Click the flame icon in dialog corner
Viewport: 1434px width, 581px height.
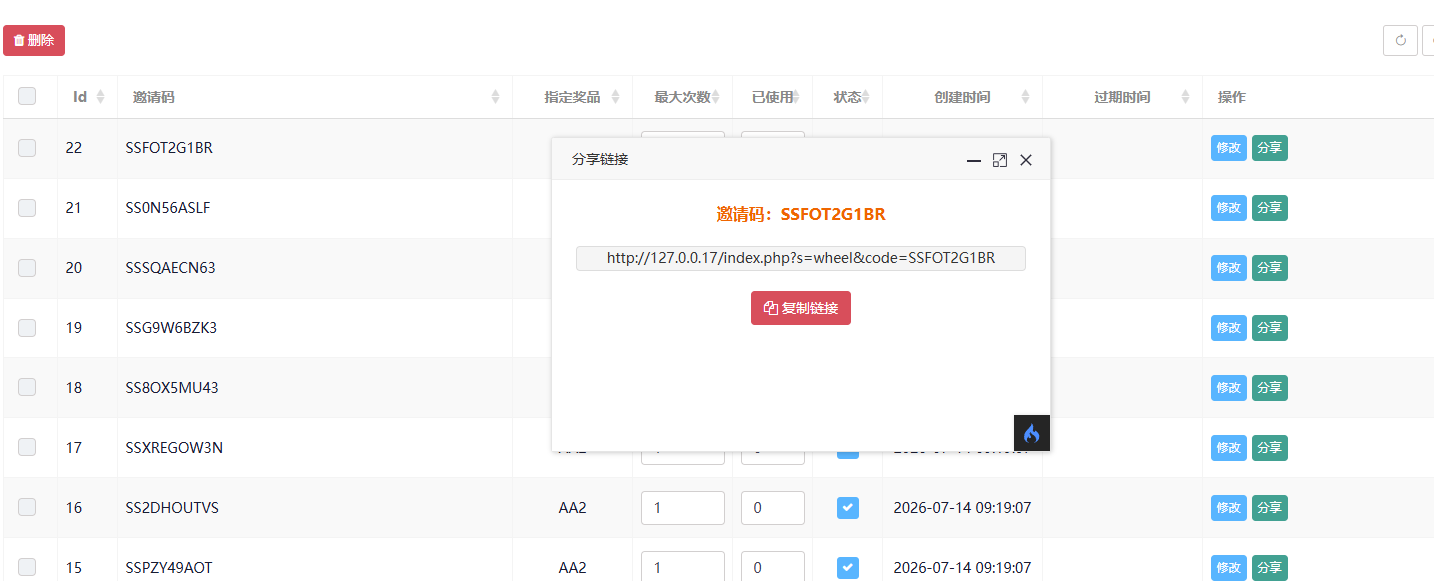(x=1032, y=433)
